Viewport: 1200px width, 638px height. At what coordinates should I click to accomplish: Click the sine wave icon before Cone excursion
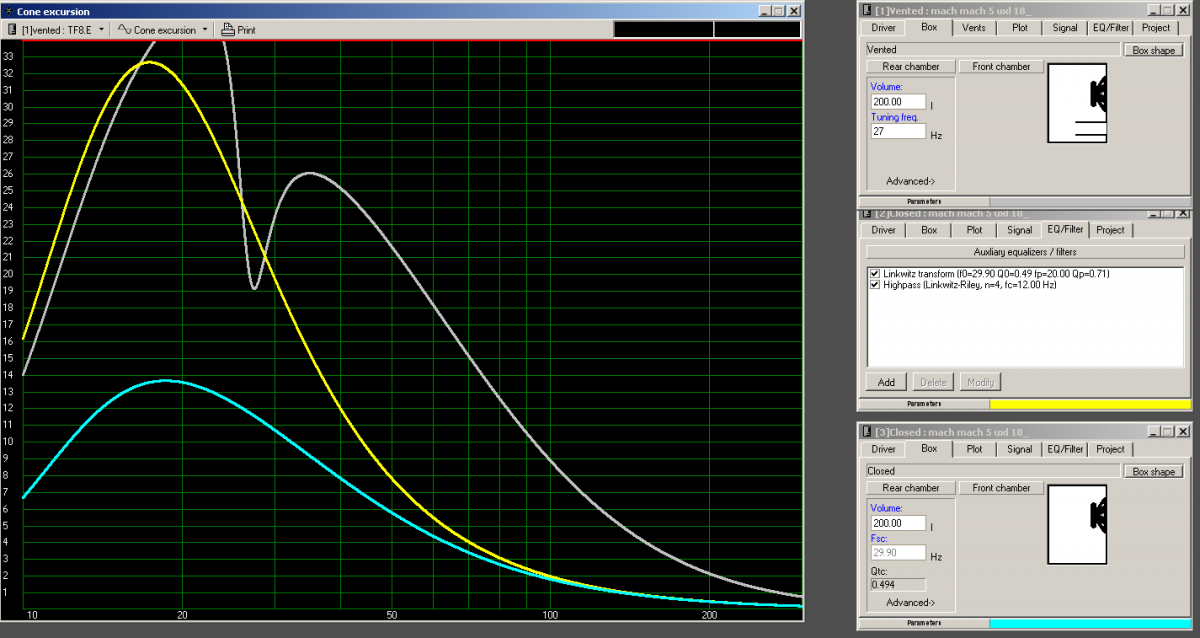point(125,30)
